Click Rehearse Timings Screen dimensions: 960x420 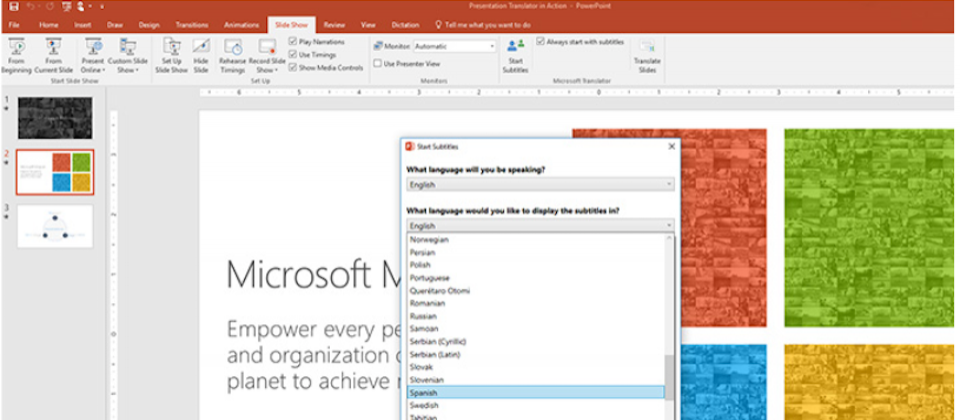(232, 56)
